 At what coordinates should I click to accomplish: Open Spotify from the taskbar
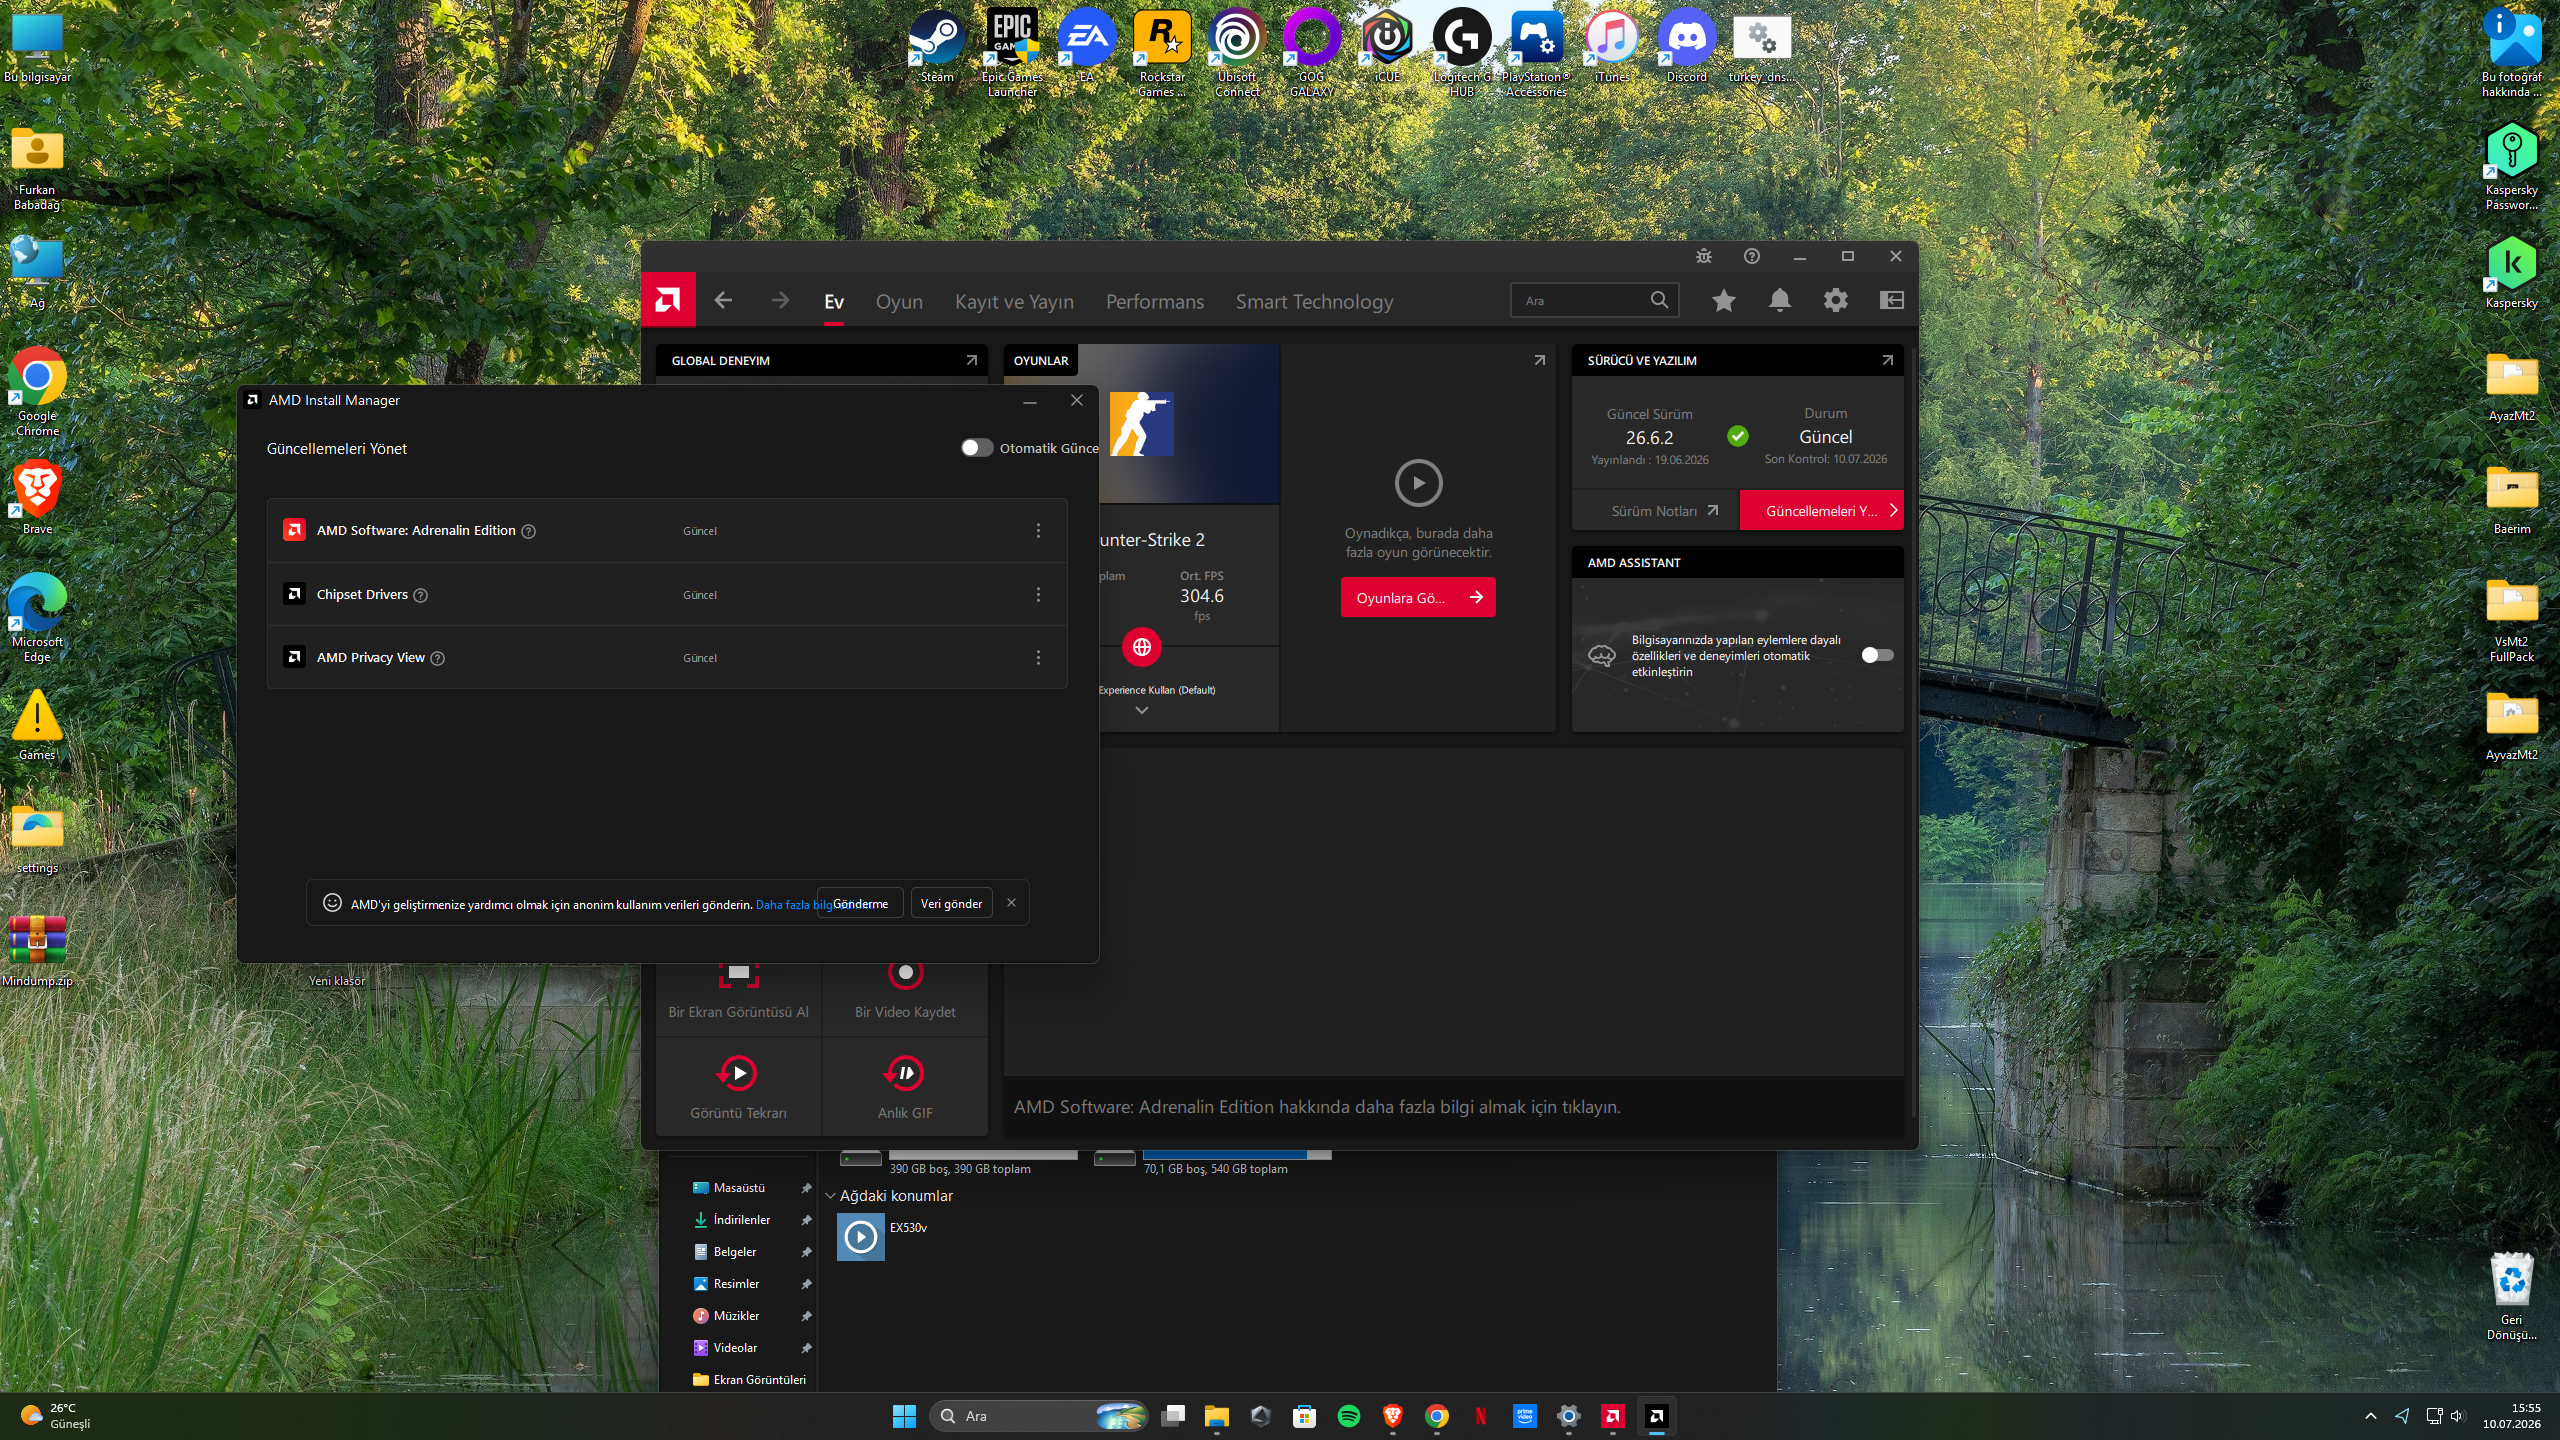[1349, 1416]
